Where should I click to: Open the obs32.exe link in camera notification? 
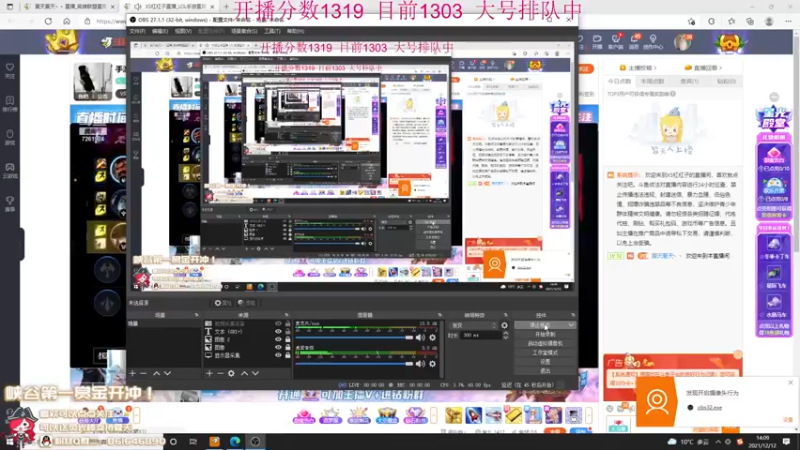click(710, 407)
